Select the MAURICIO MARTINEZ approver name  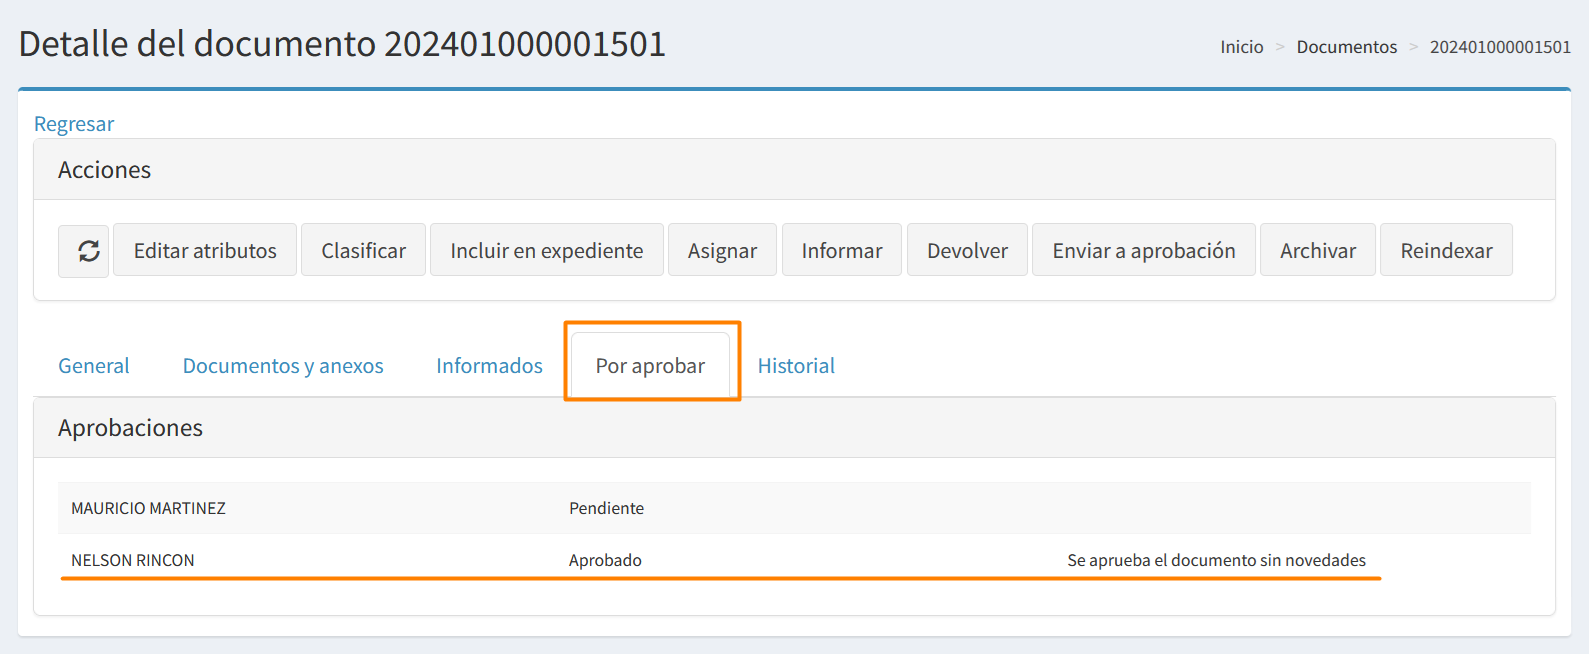point(148,508)
